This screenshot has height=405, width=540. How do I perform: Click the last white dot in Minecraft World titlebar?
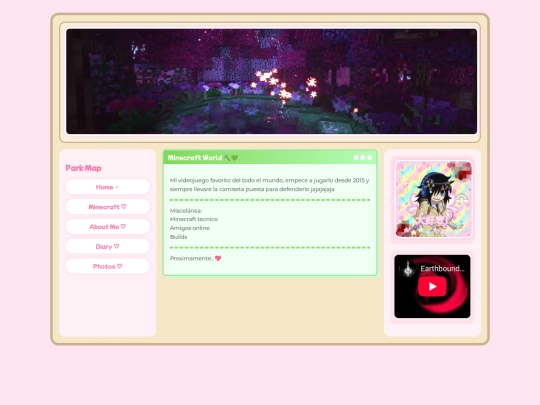370,157
